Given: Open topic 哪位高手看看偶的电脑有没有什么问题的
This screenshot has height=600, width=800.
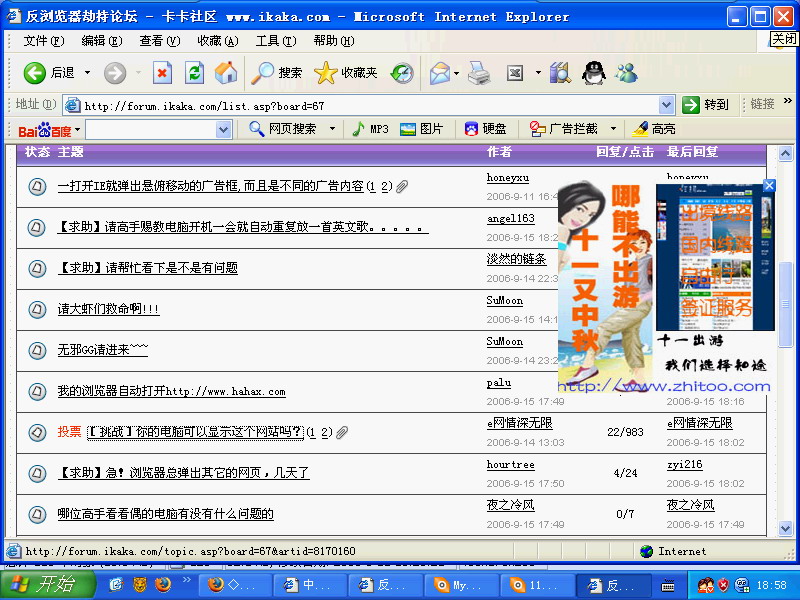Looking at the screenshot, I should pyautogui.click(x=165, y=514).
